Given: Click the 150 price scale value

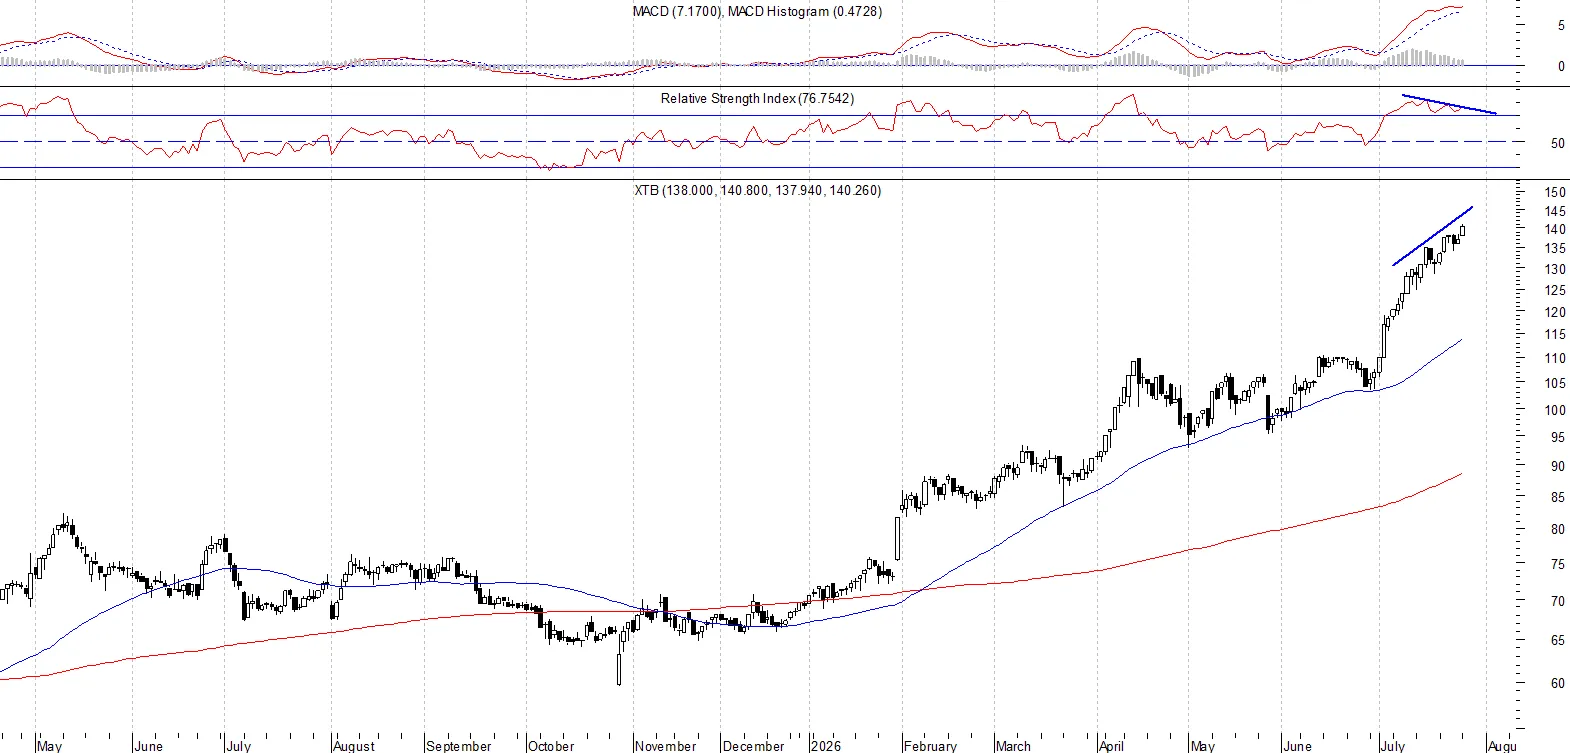Looking at the screenshot, I should 1555,192.
